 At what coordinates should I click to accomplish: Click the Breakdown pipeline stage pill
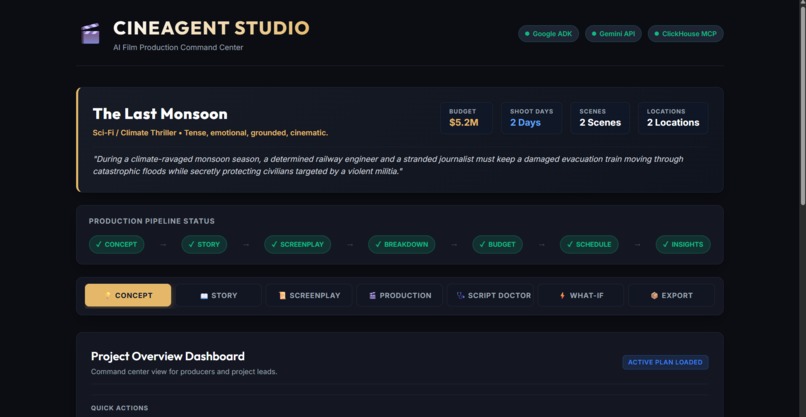pyautogui.click(x=401, y=245)
